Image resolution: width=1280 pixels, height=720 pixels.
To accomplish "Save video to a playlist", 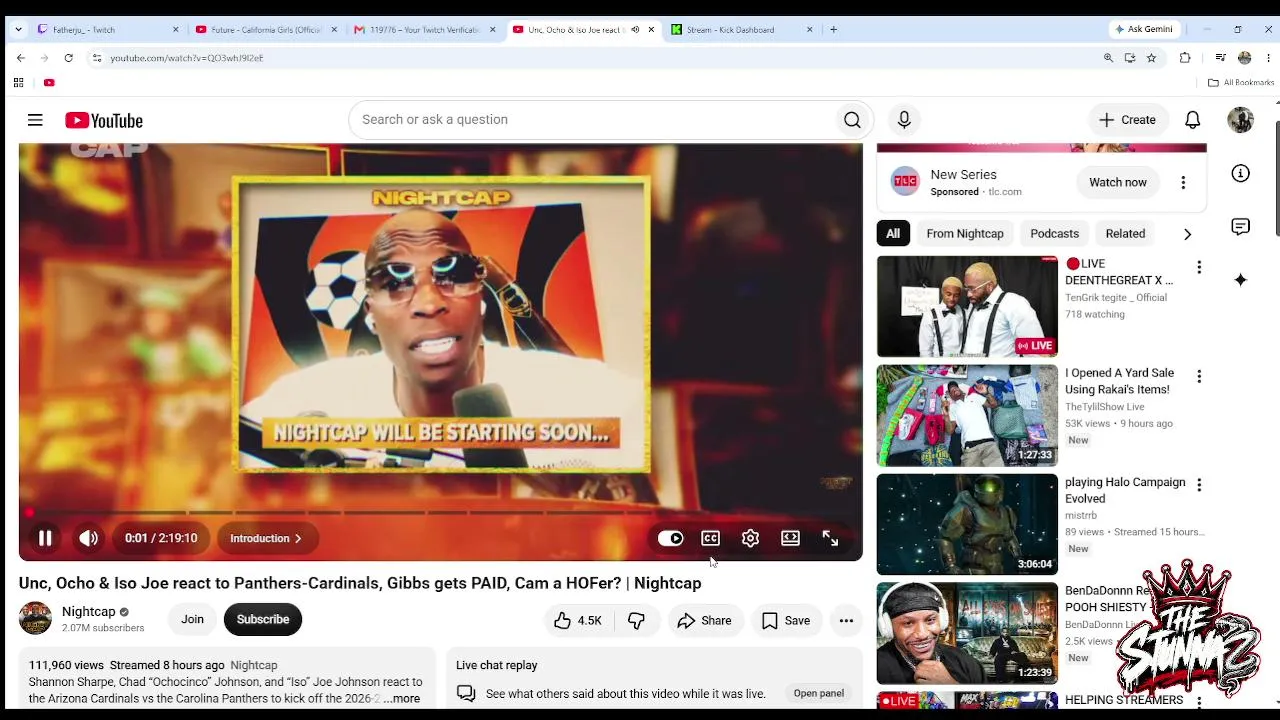I will pos(786,620).
